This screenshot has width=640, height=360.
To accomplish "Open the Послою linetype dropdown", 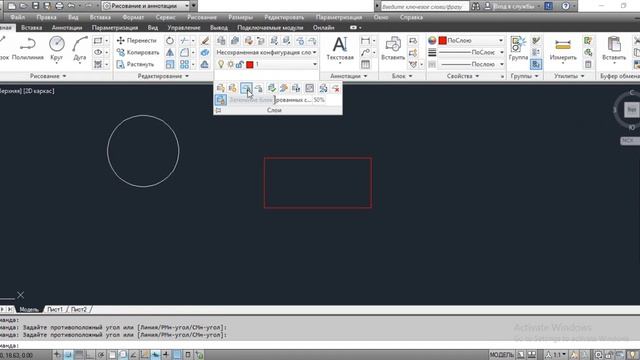I will click(471, 64).
